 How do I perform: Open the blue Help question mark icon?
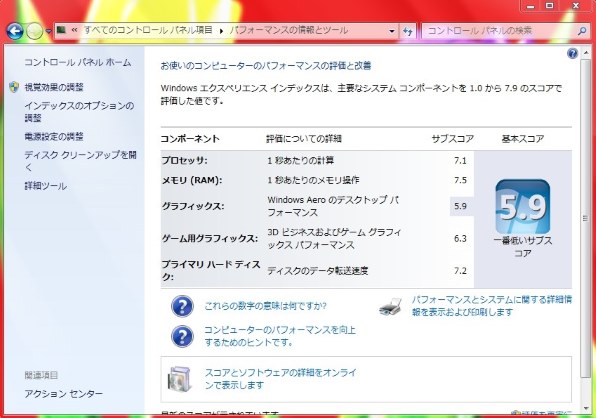(x=572, y=54)
